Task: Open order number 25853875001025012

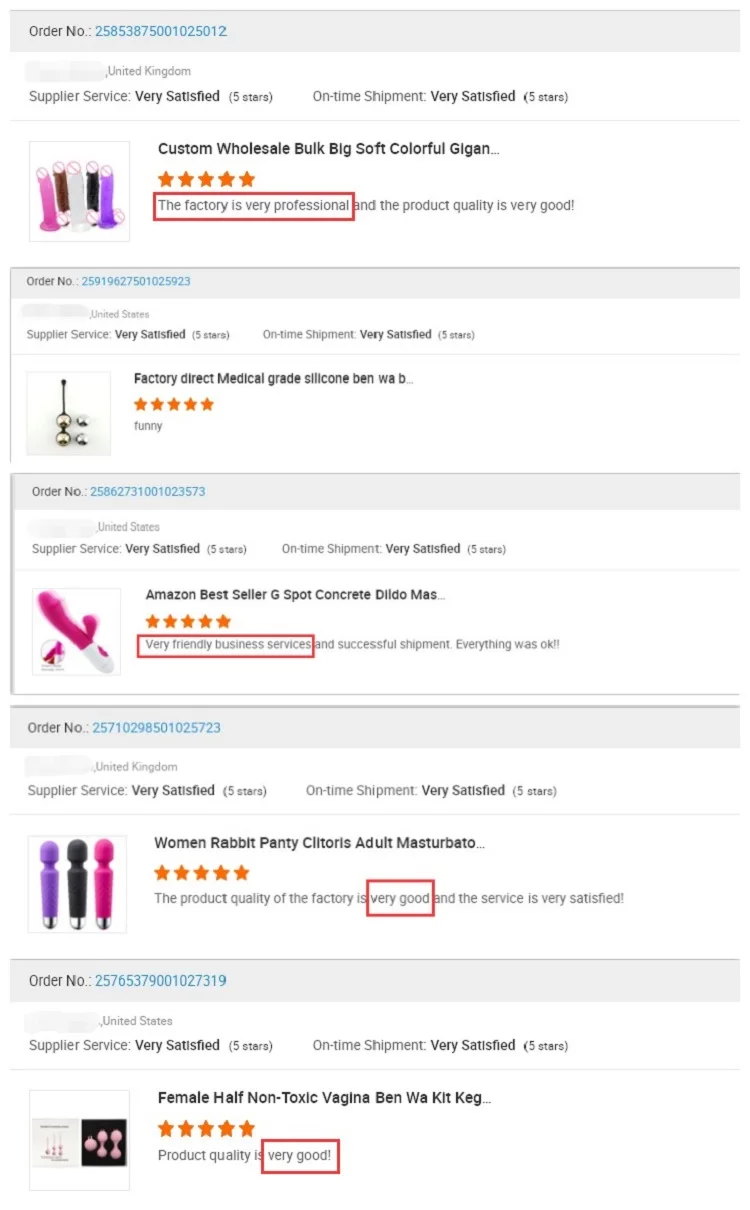Action: pos(160,31)
